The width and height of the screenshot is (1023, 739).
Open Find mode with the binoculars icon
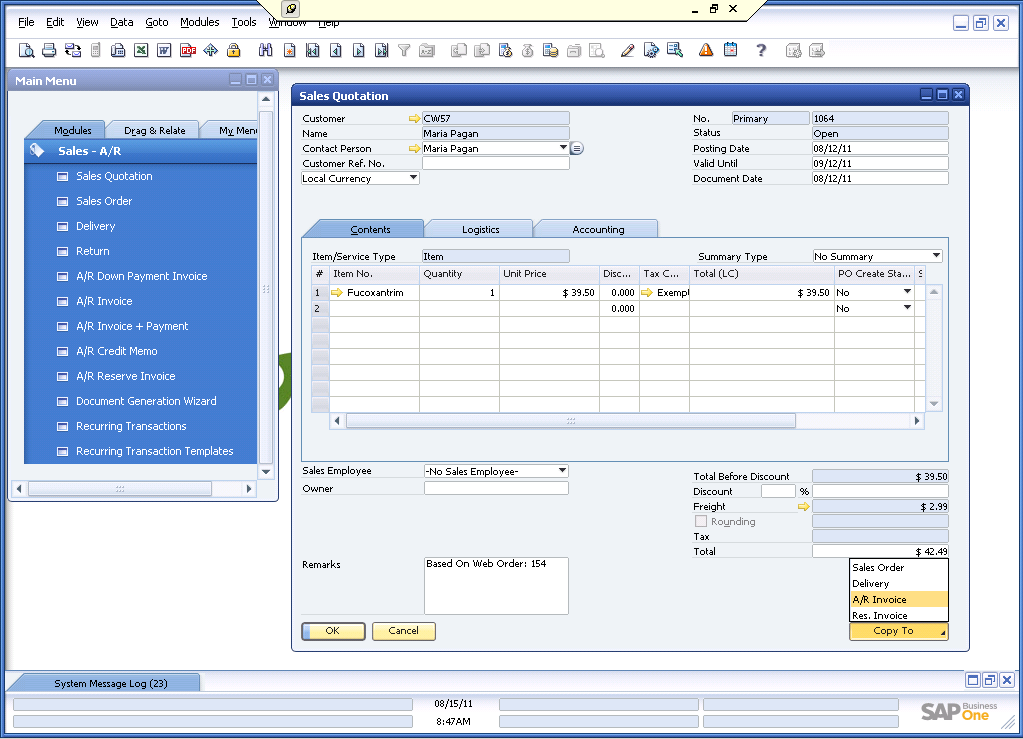point(264,50)
